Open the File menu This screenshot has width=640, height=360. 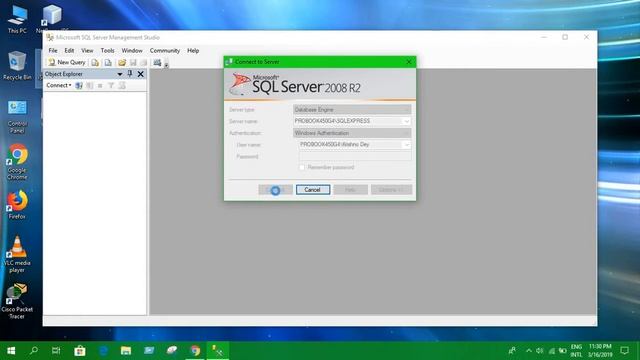pos(53,51)
